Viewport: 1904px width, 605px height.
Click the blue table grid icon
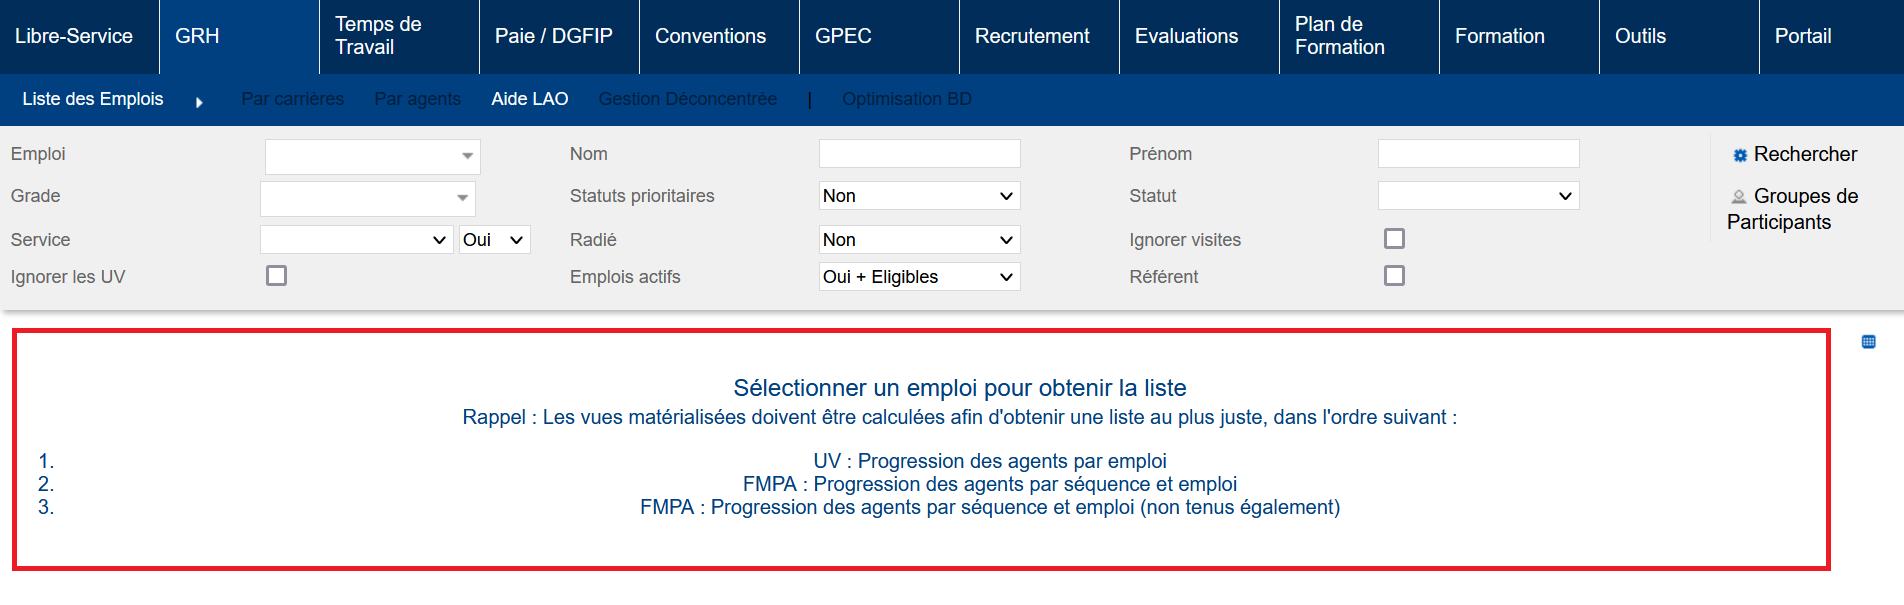tap(1868, 342)
